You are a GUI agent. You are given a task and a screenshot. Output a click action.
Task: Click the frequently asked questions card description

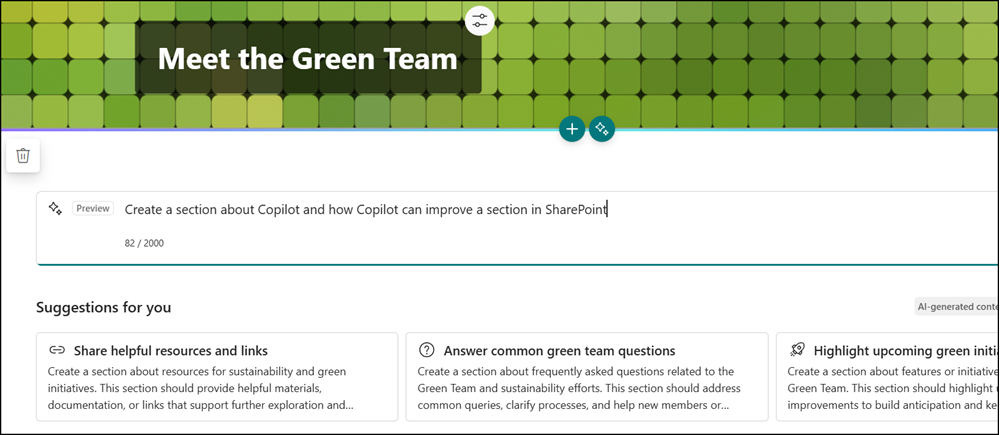(575, 388)
